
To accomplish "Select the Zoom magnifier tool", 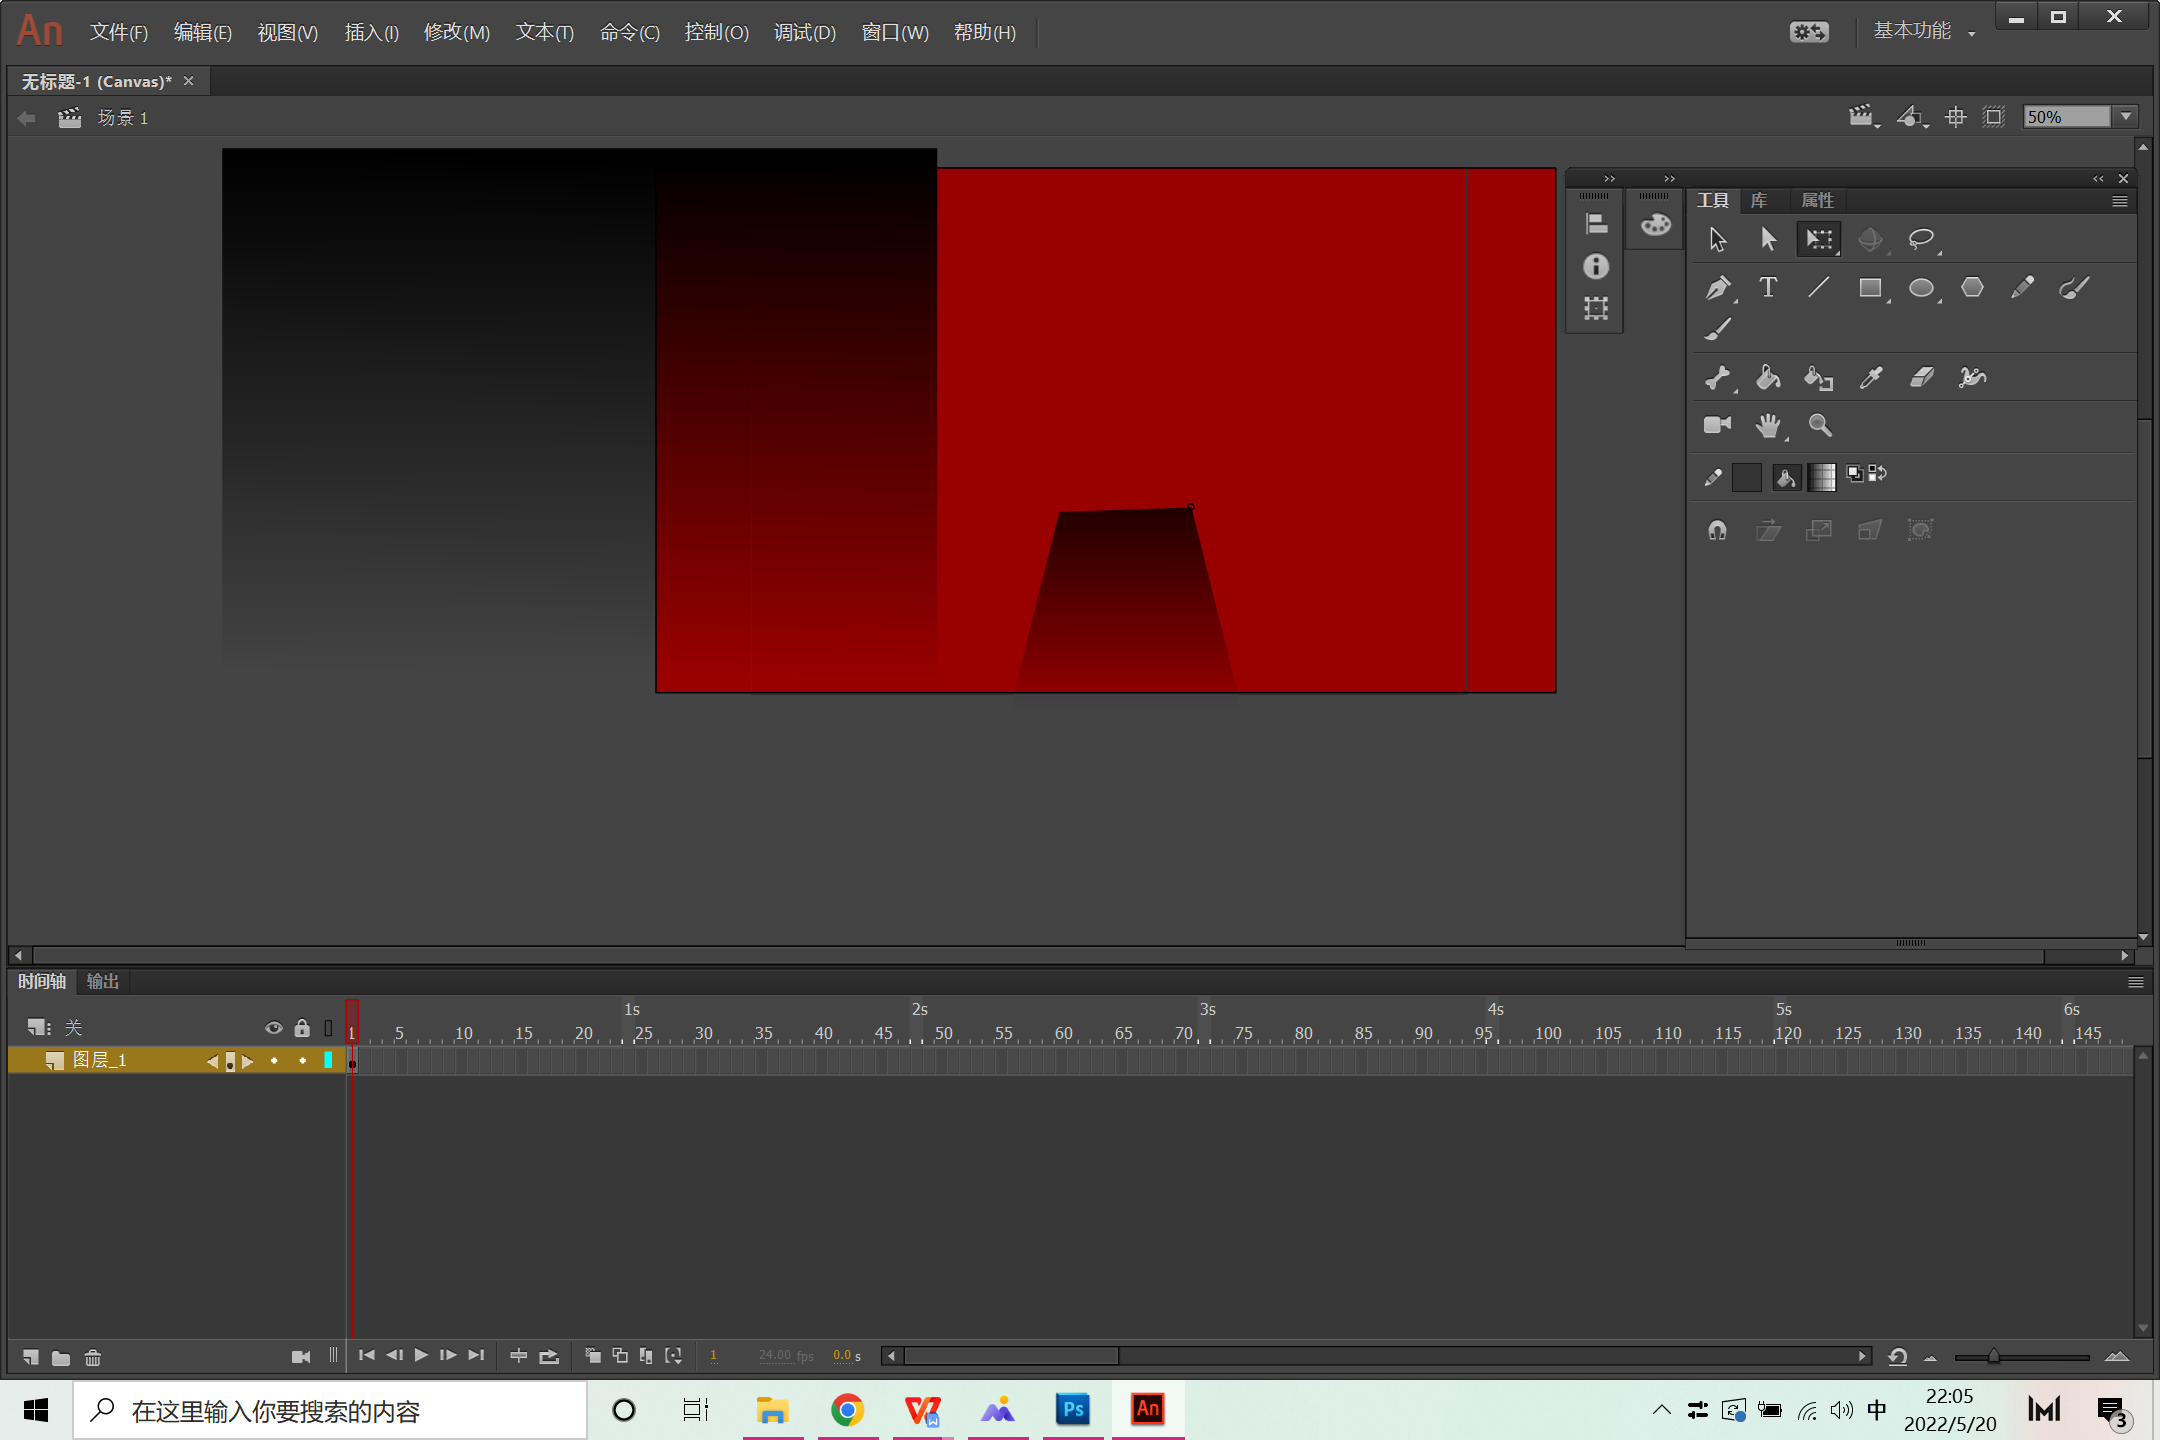I will point(1819,425).
